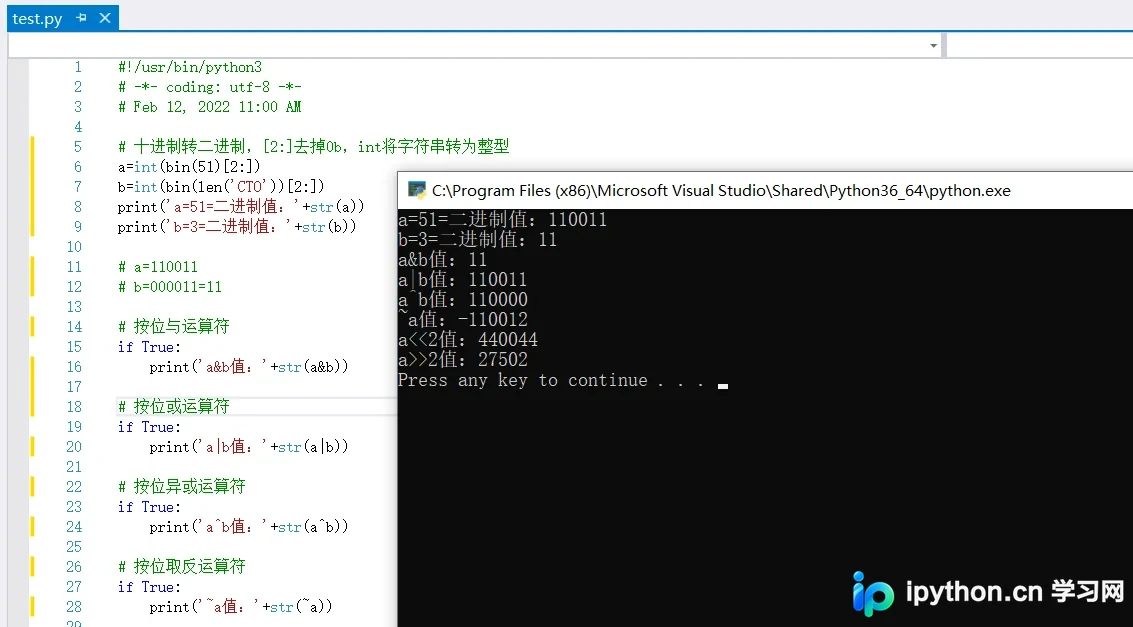This screenshot has height=627, width=1133.
Task: Click the '# 按位或运算符' comment
Action: coord(173,407)
